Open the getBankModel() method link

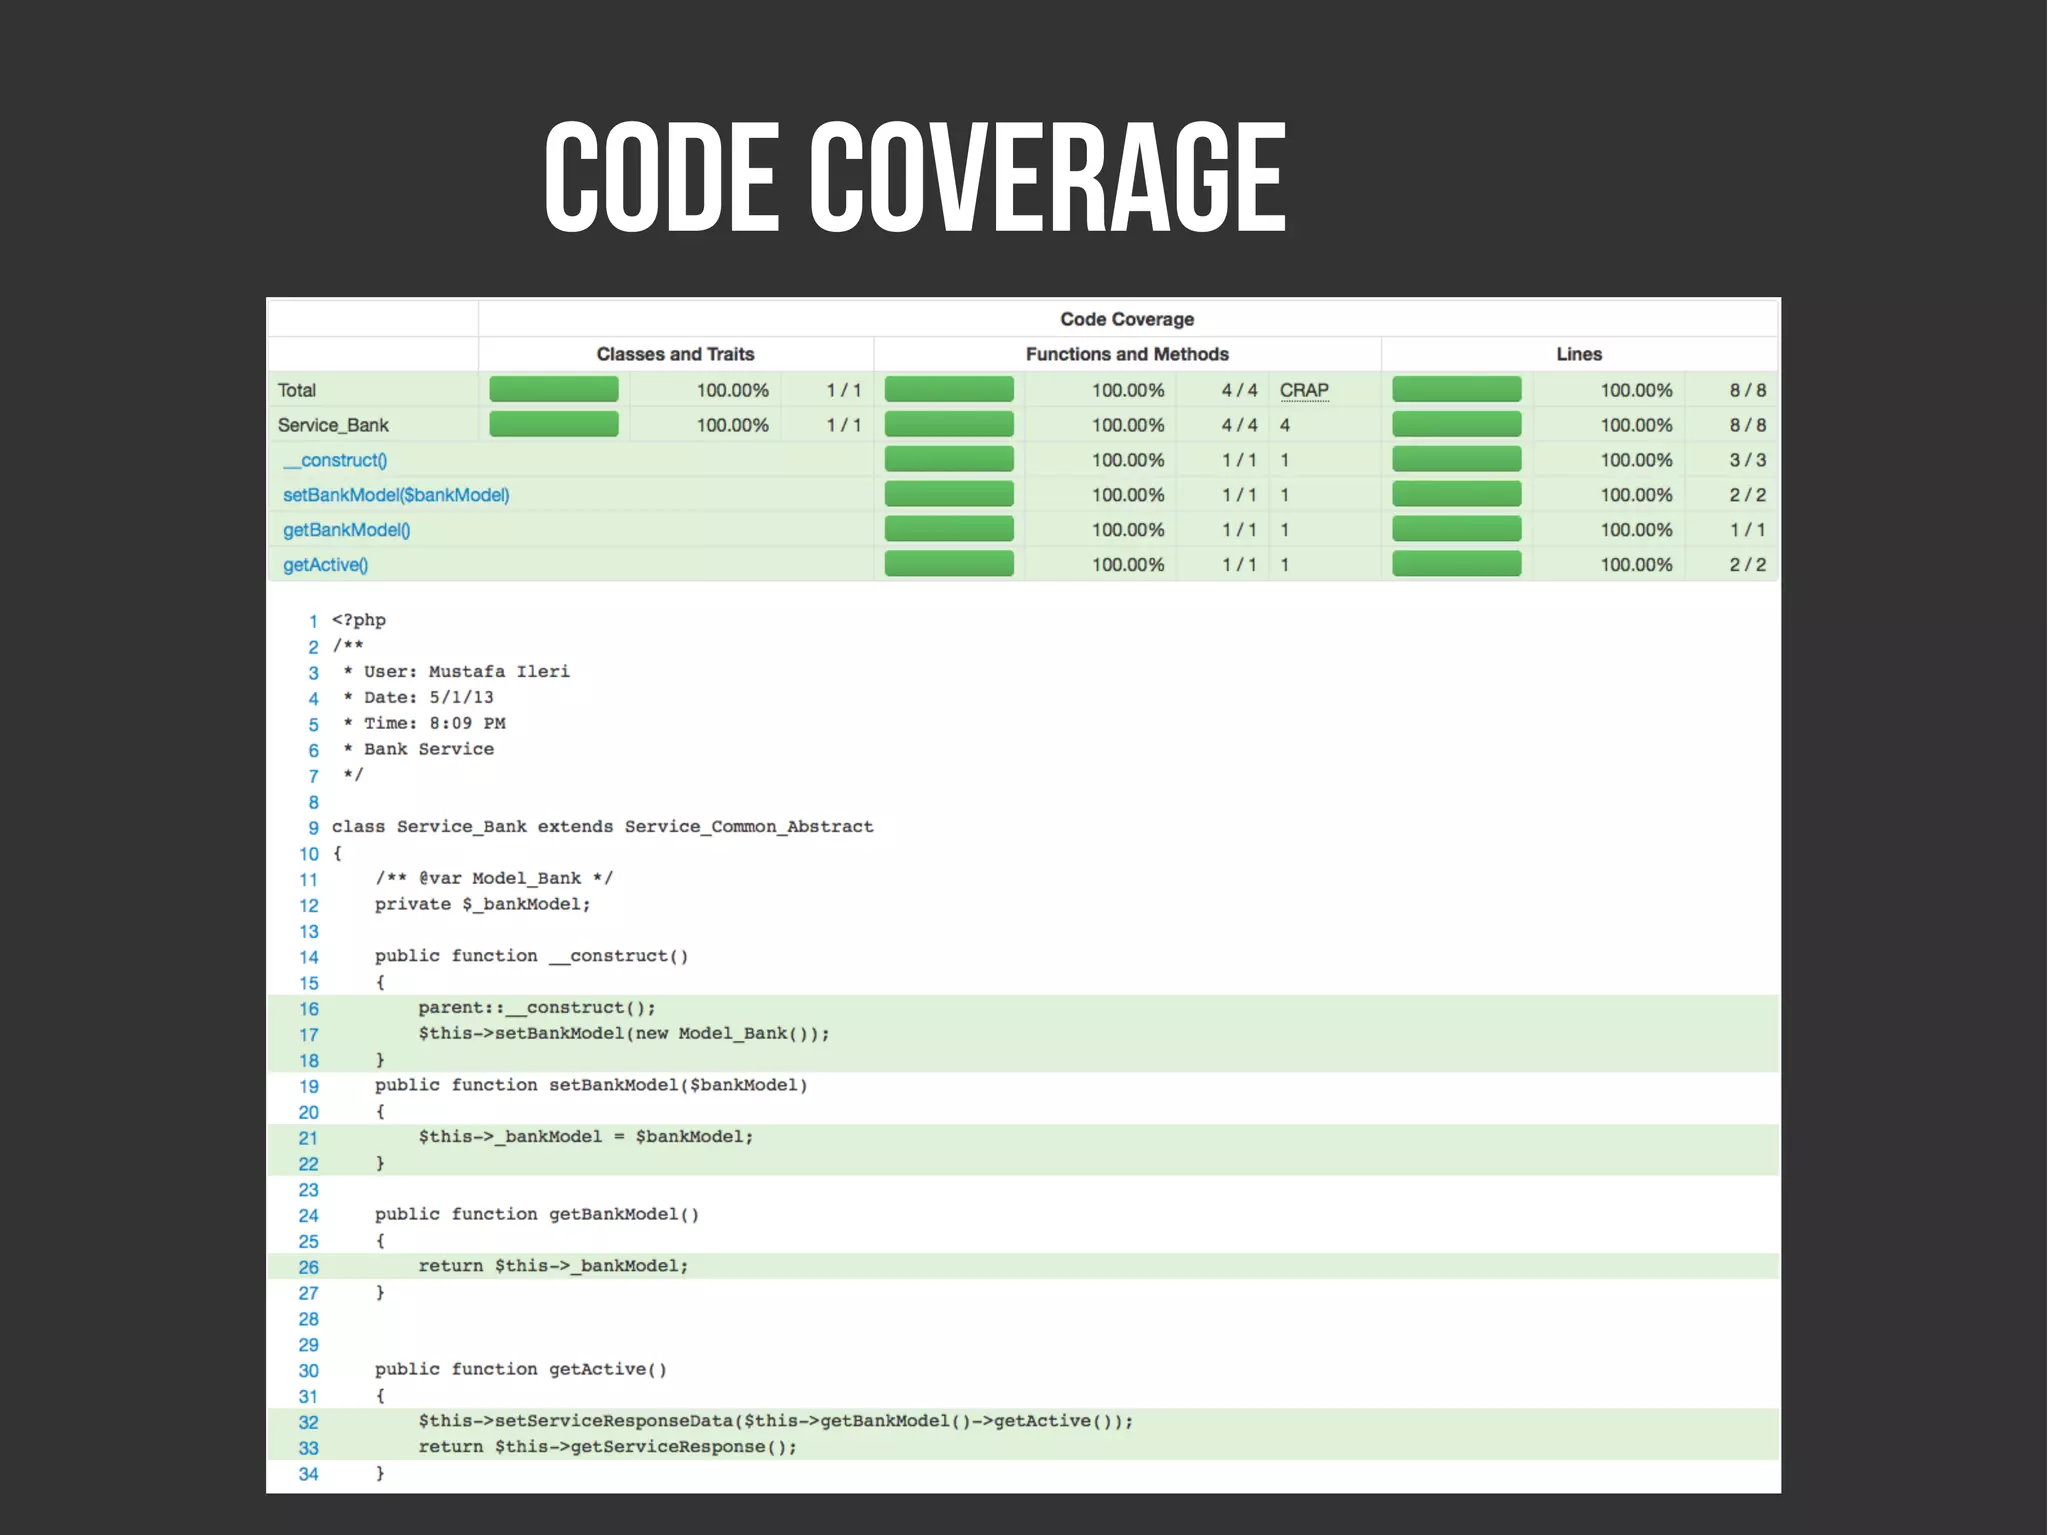pos(347,530)
